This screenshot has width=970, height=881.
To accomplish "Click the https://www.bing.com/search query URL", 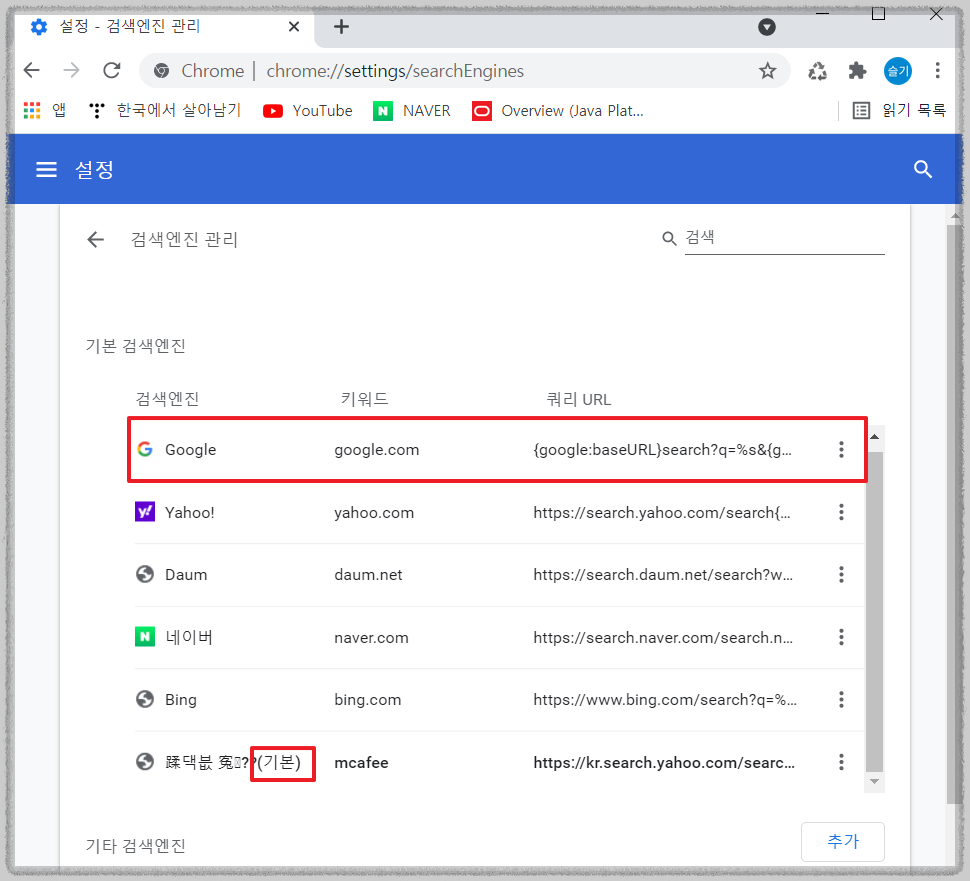I will click(x=665, y=700).
